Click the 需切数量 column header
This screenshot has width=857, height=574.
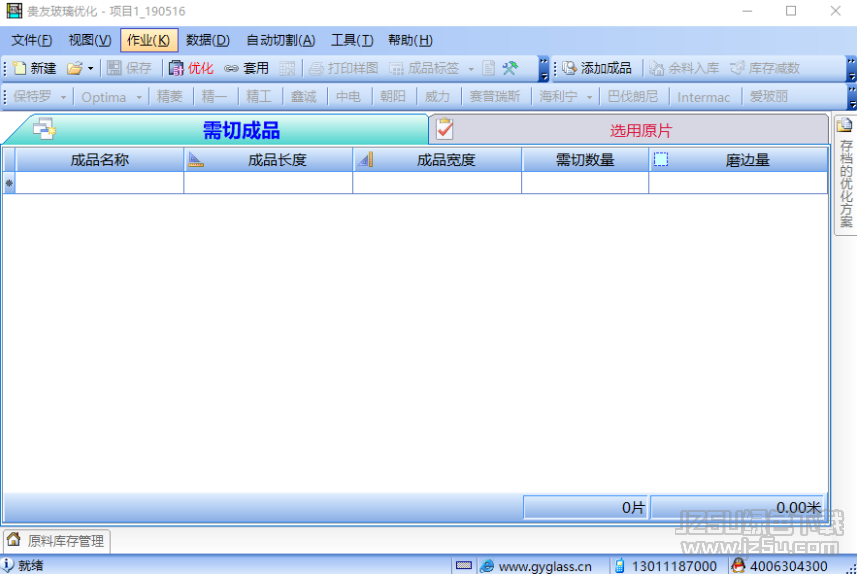585,160
